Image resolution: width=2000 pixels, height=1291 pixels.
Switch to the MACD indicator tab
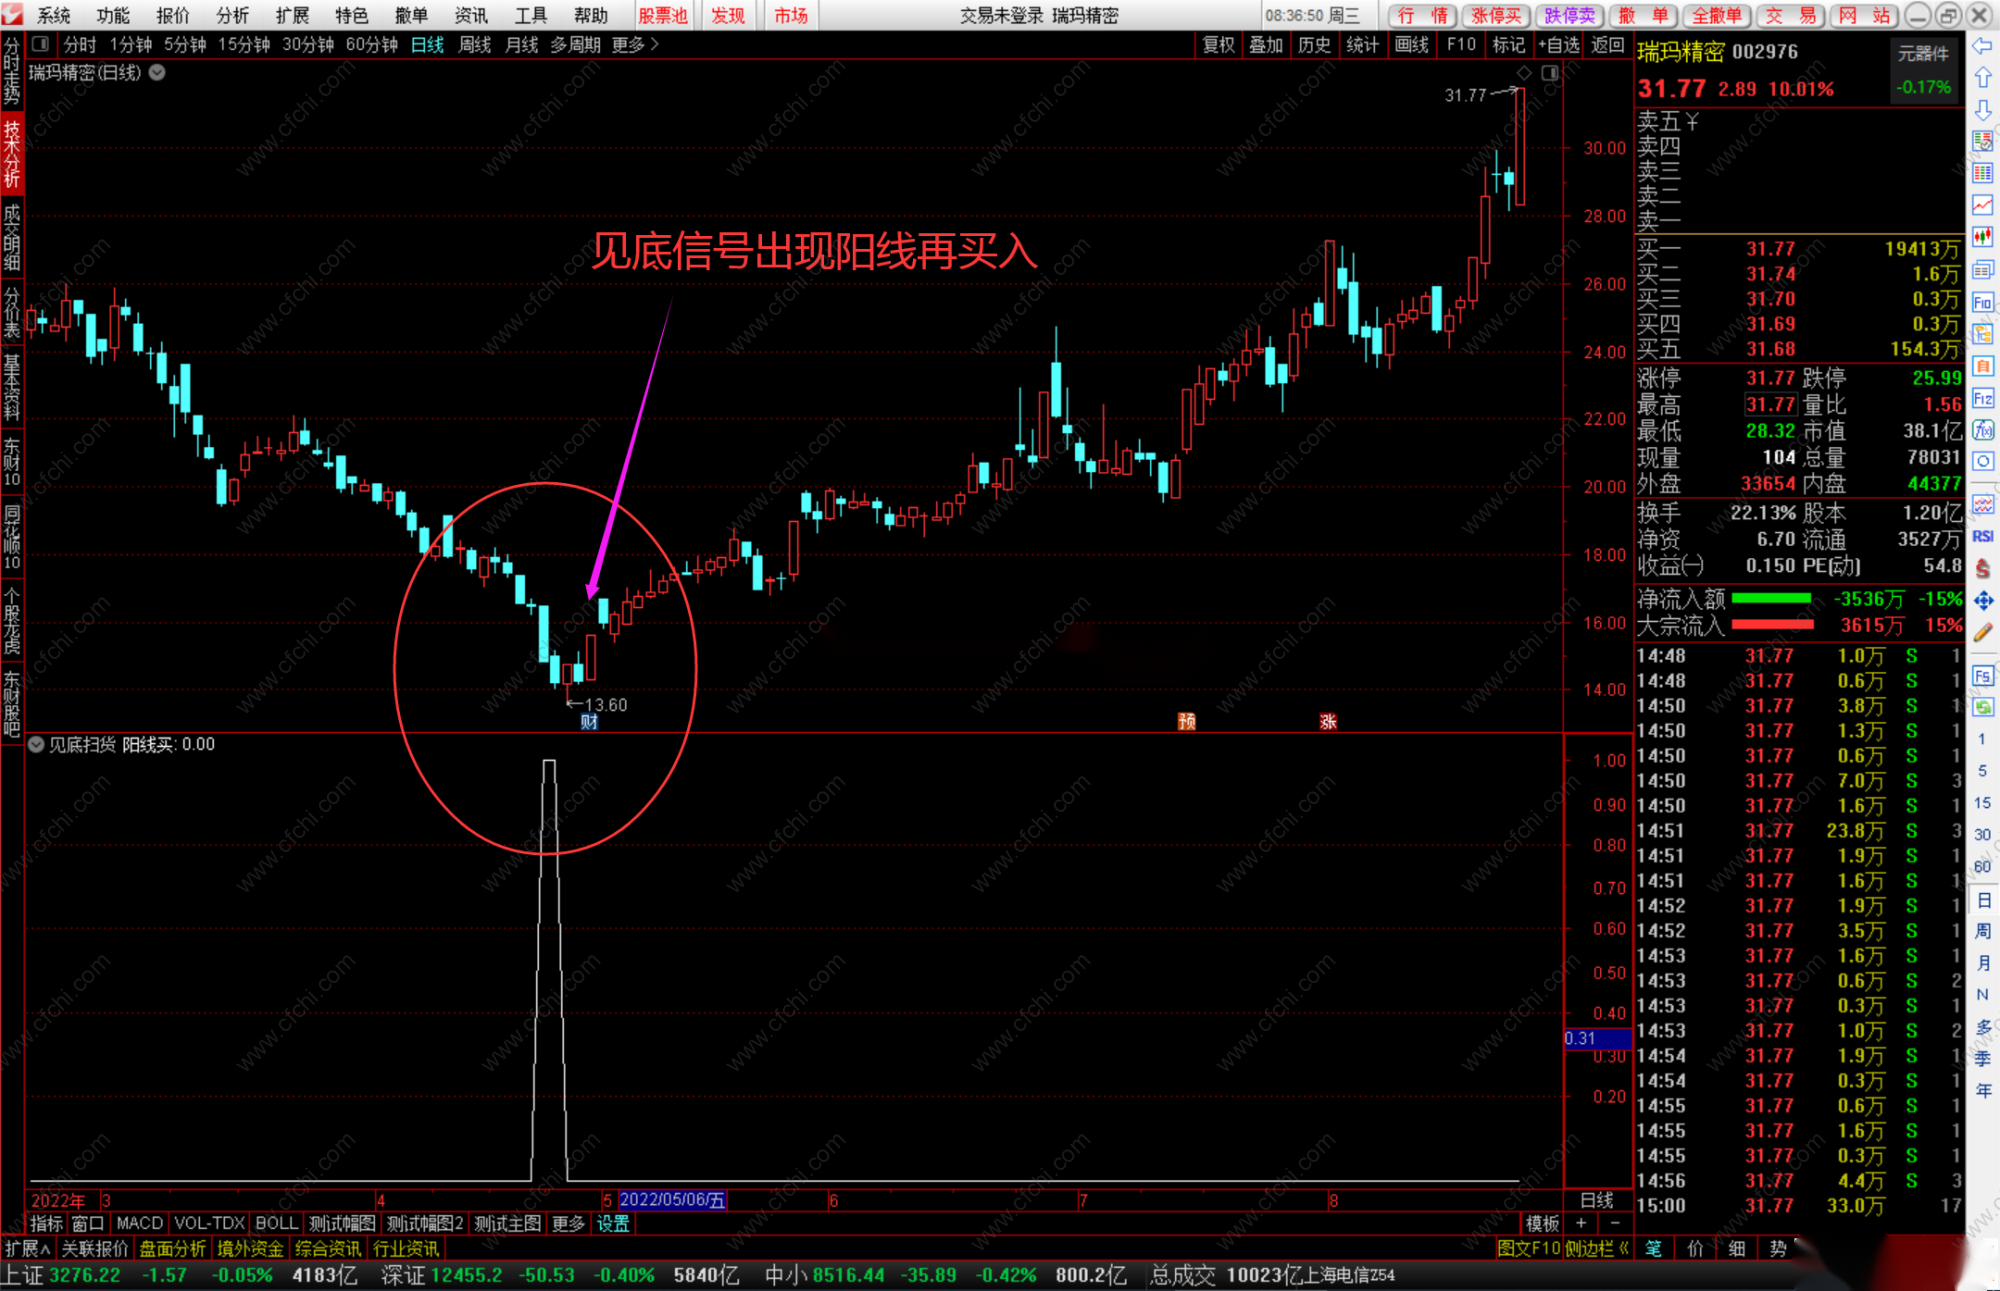pyautogui.click(x=139, y=1223)
